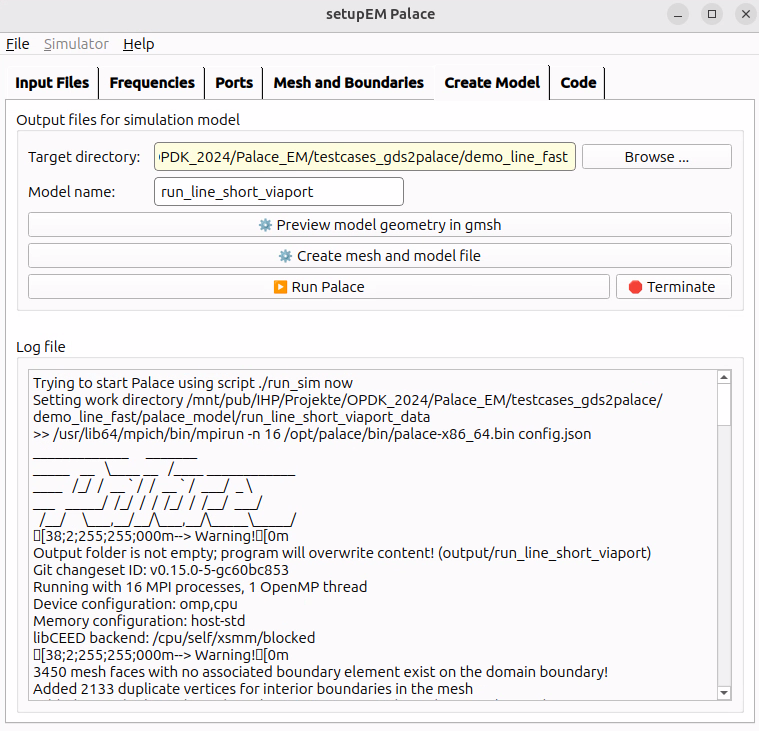This screenshot has height=731, width=759.
Task: Click the Run Palace button
Action: click(319, 287)
